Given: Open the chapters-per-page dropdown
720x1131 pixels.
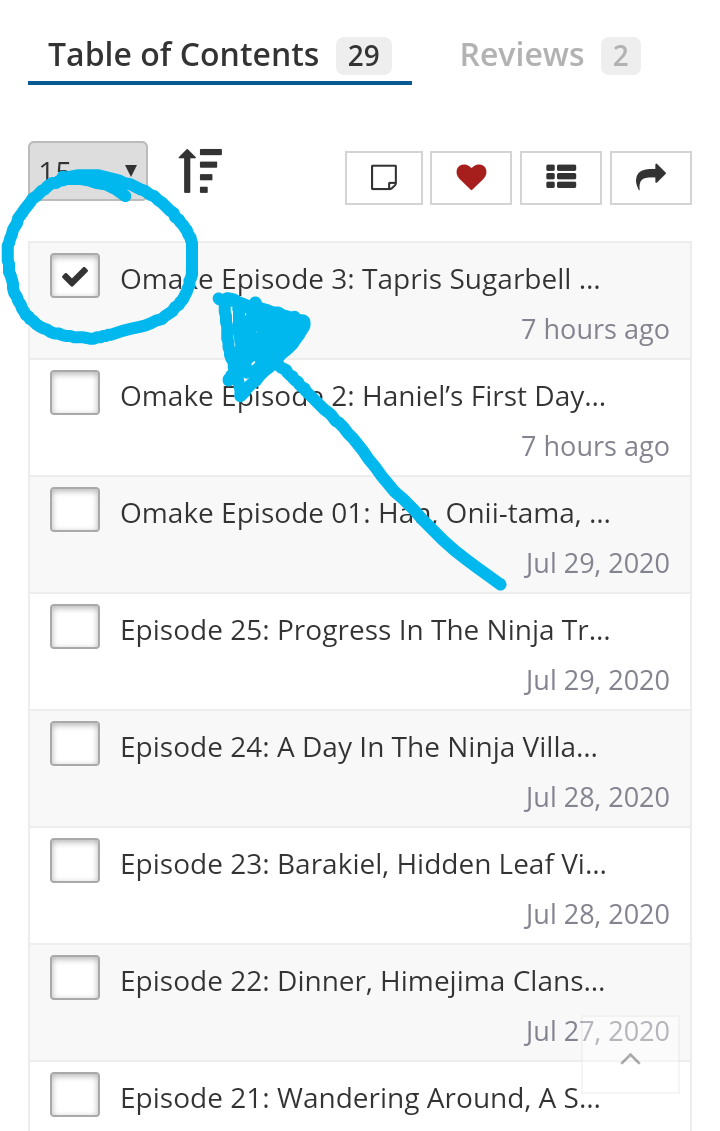Looking at the screenshot, I should pyautogui.click(x=88, y=171).
